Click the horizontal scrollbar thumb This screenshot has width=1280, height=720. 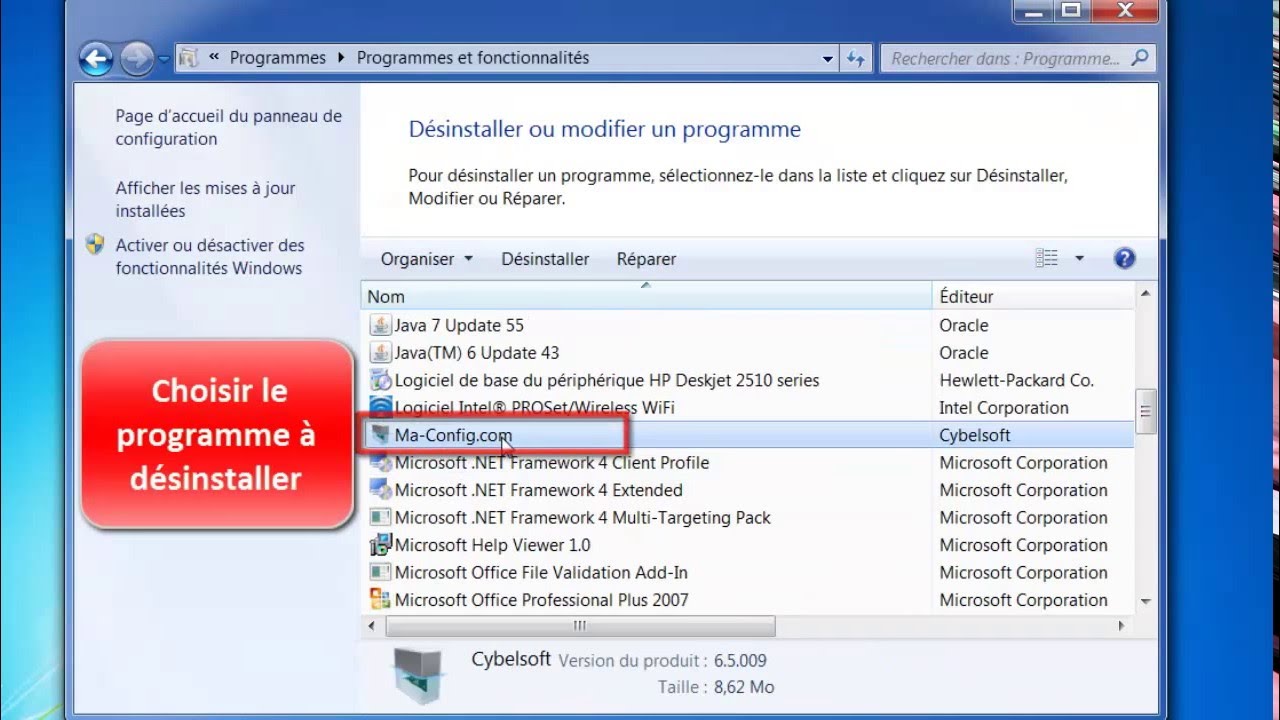(x=580, y=626)
